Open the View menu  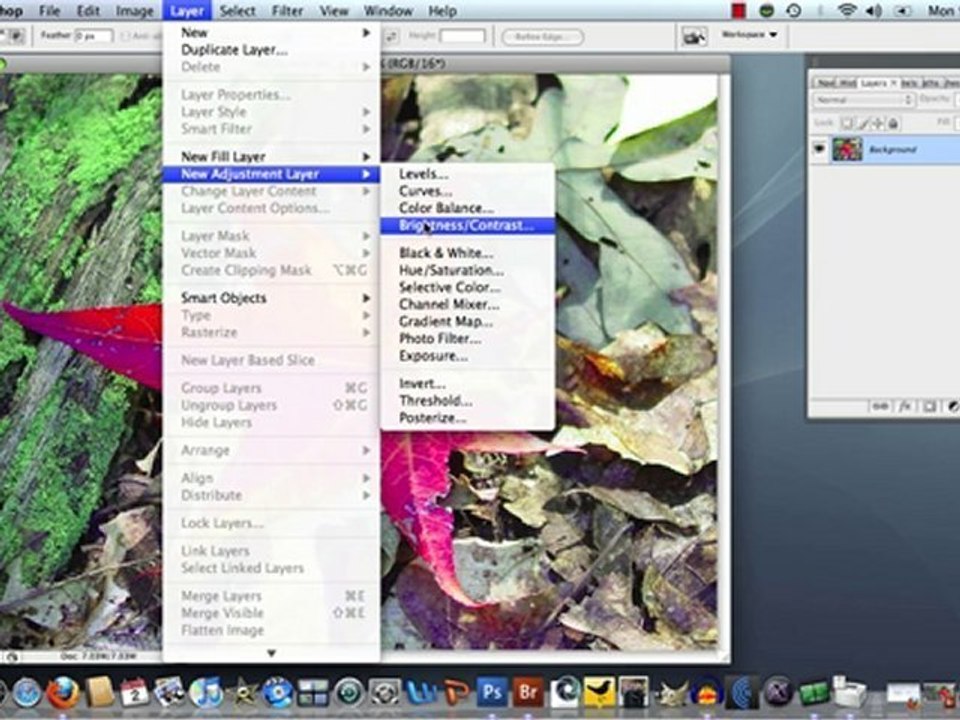pos(334,11)
